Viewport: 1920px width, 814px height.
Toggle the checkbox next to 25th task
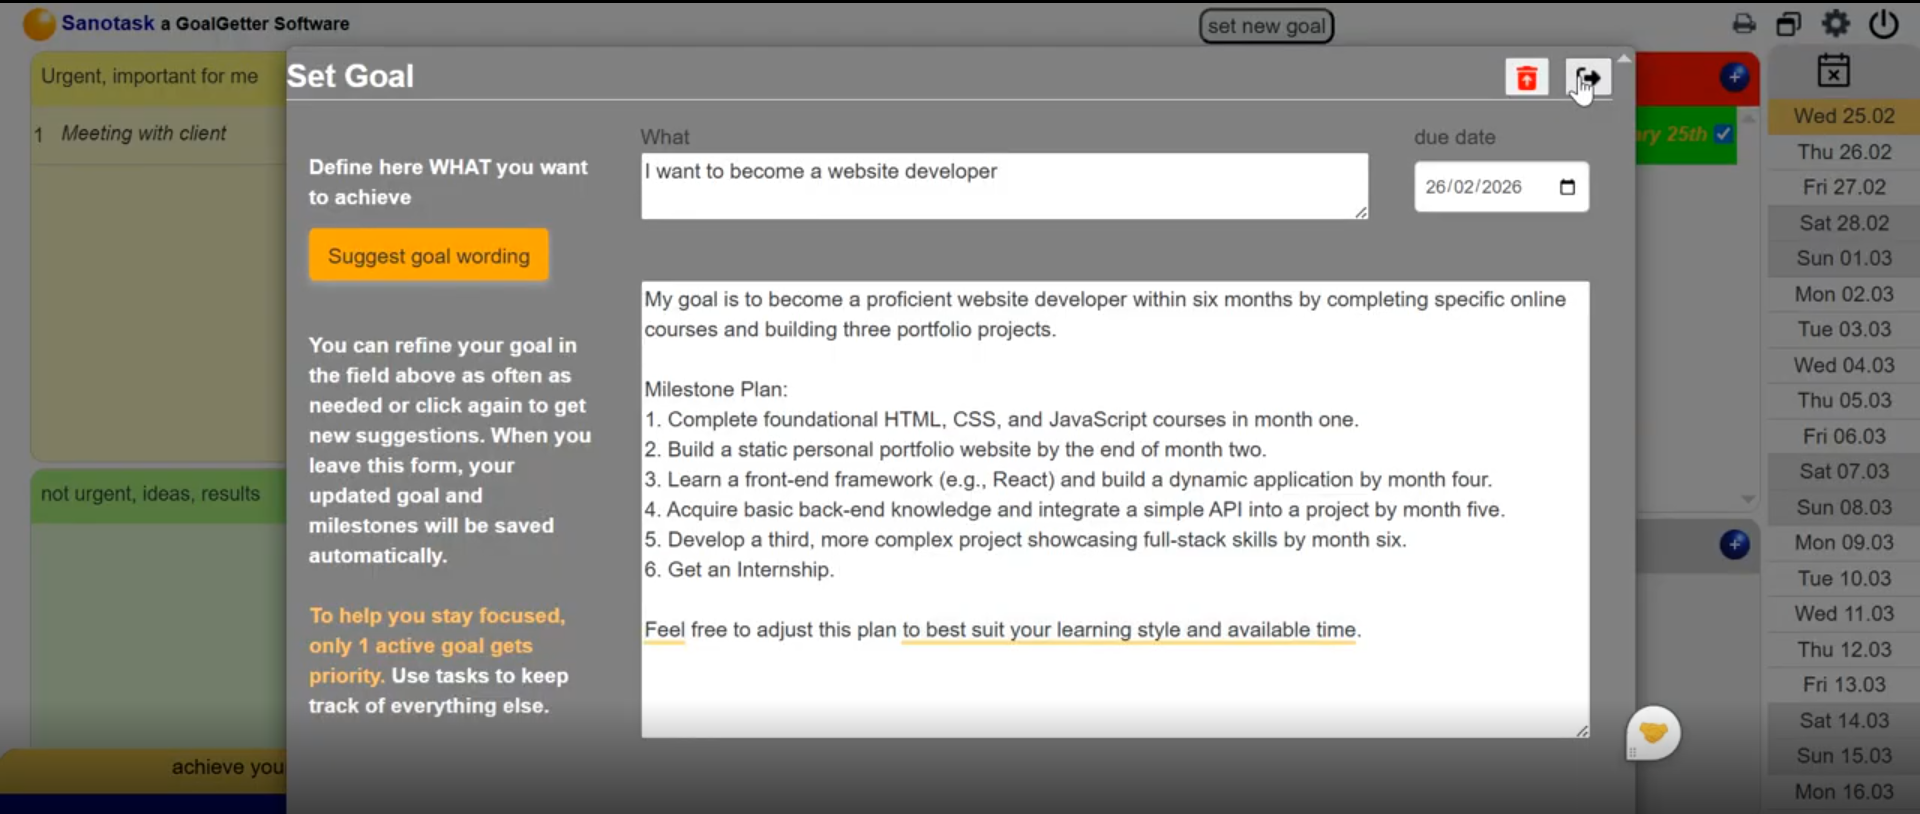(x=1723, y=133)
